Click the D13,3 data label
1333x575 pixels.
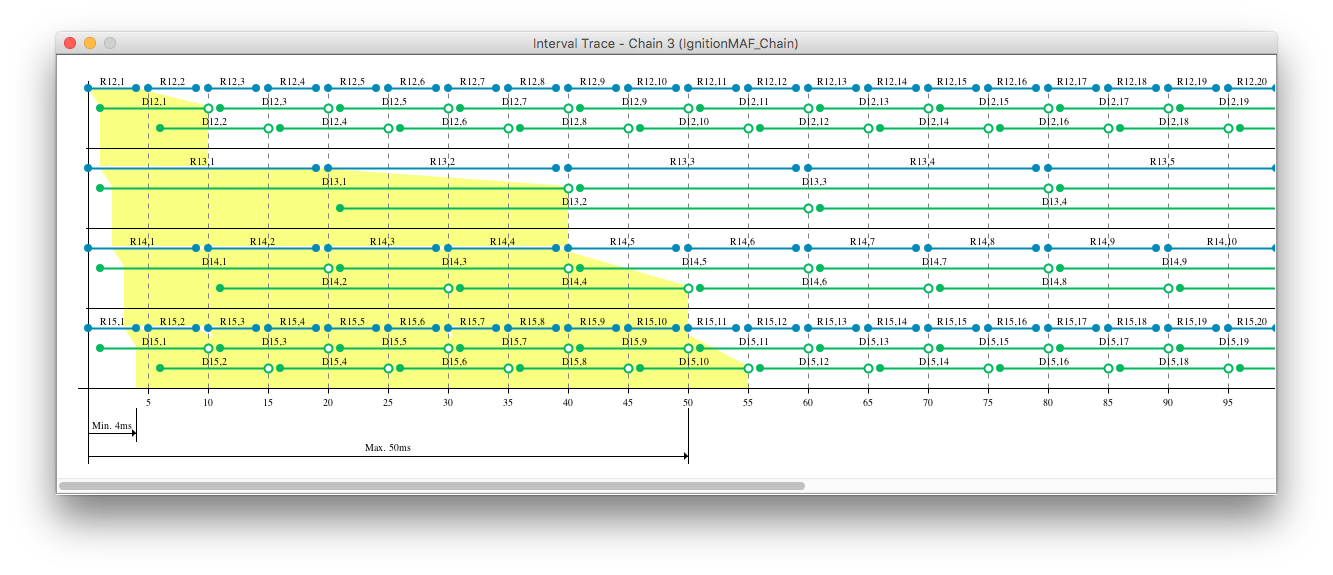pyautogui.click(x=814, y=182)
